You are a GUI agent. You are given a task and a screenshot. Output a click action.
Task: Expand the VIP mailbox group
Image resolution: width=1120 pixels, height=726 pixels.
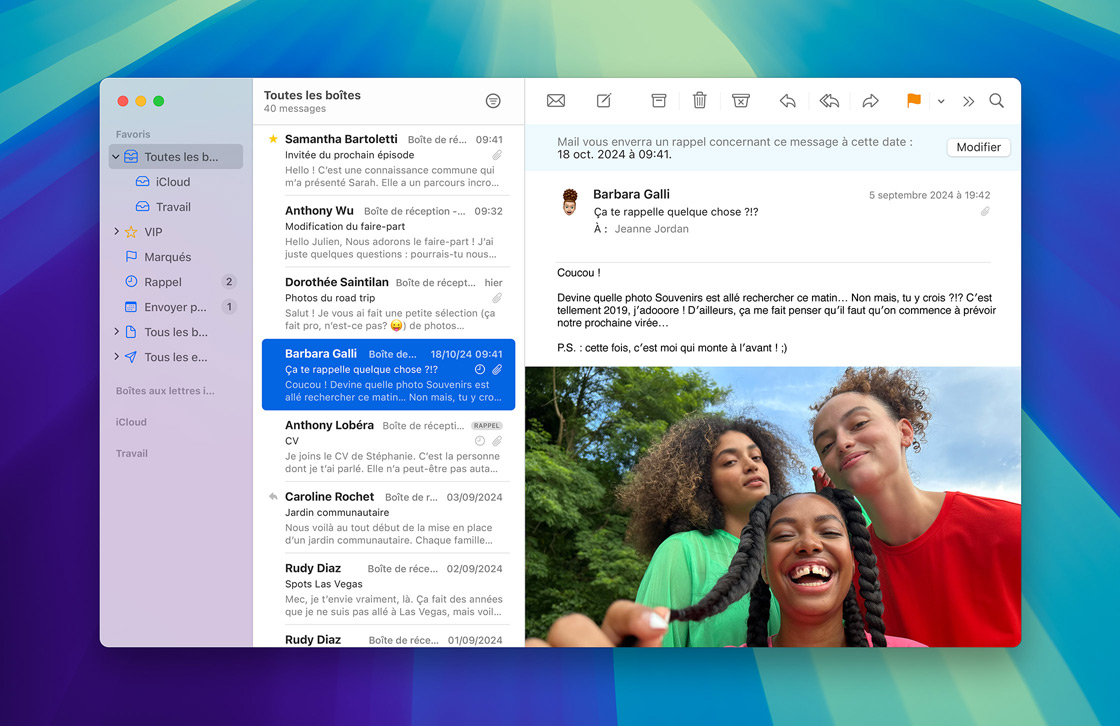tap(116, 232)
